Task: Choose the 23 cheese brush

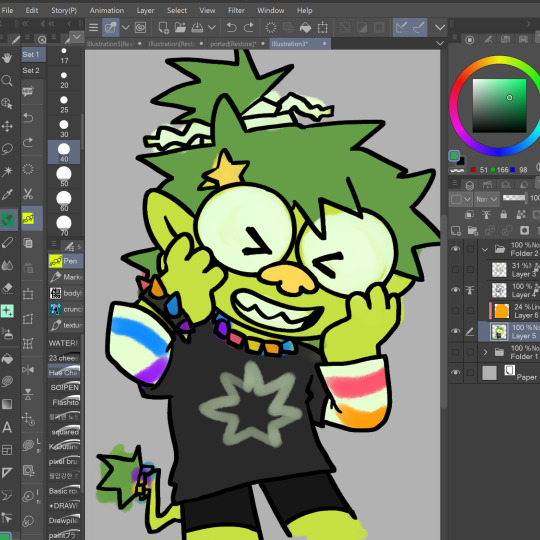Action: tap(64, 357)
